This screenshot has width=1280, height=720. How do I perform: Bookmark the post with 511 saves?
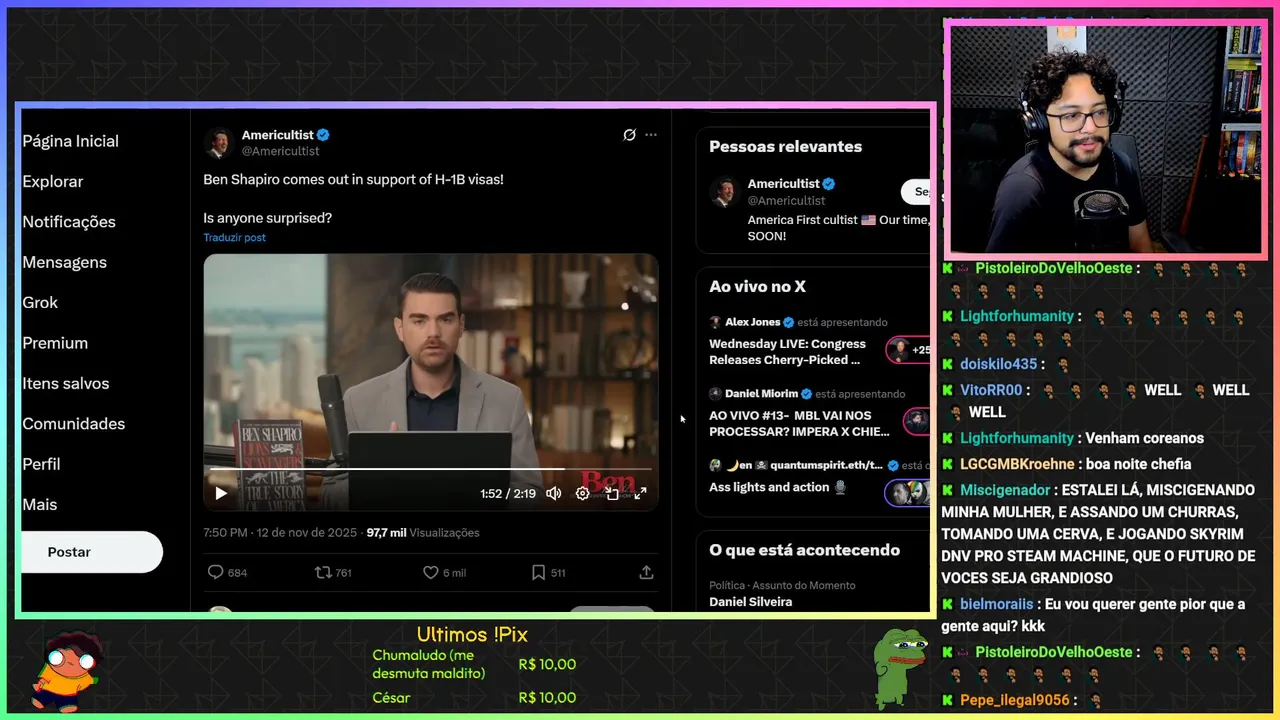point(548,572)
